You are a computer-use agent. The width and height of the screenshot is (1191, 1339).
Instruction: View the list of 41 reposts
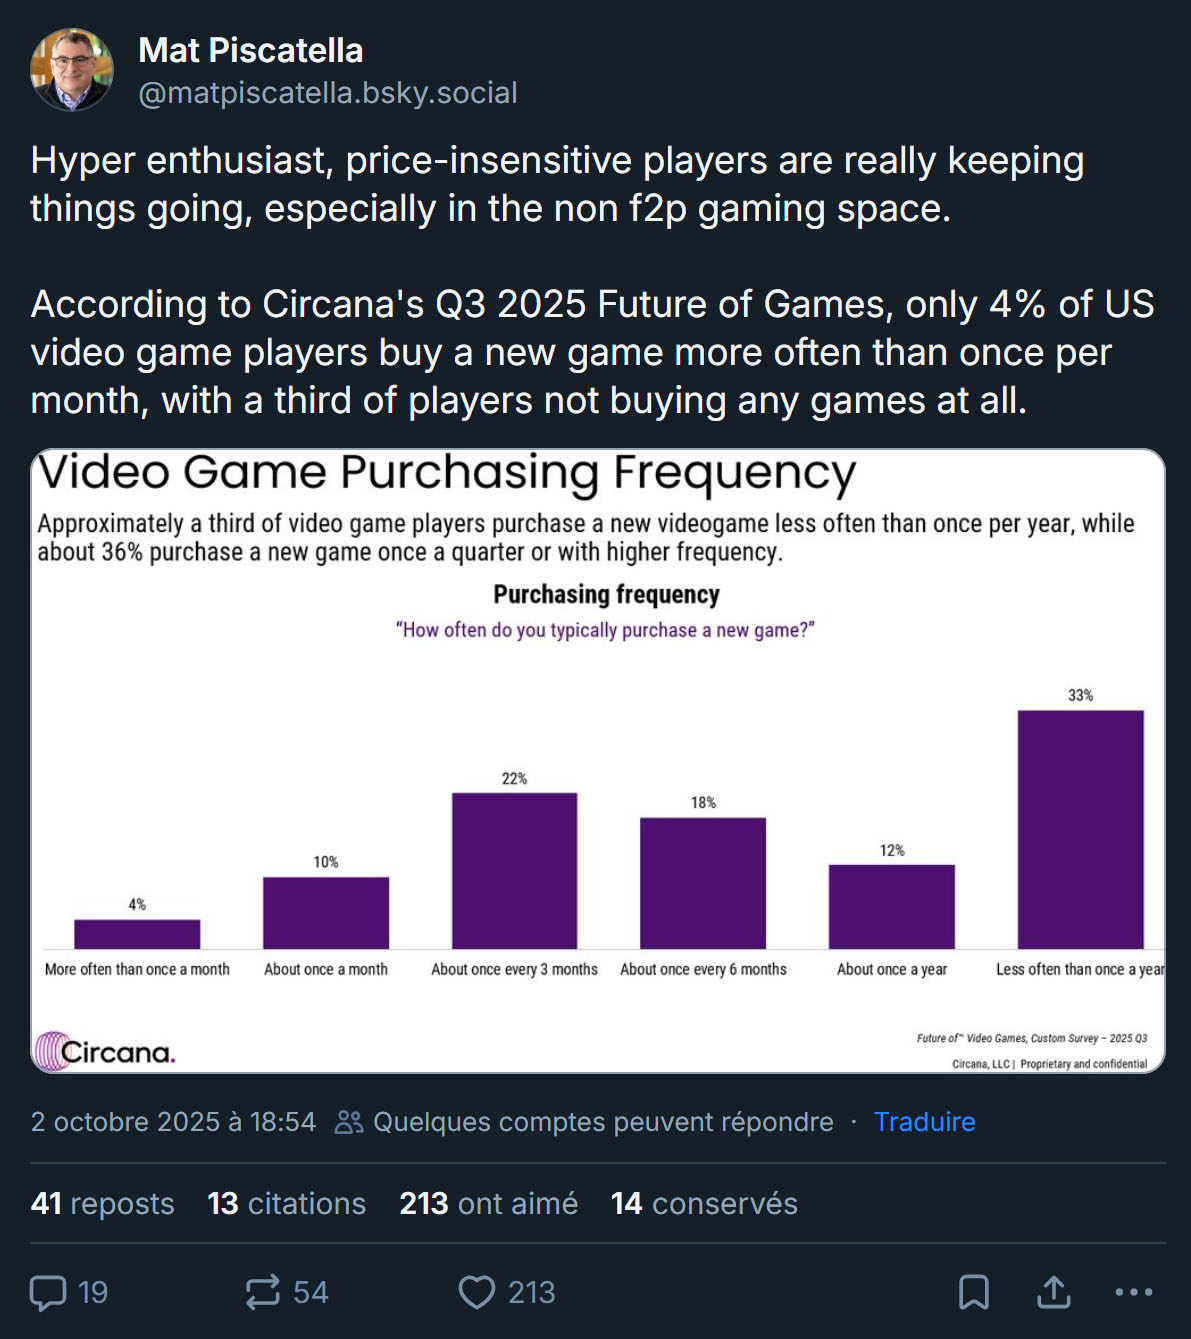pyautogui.click(x=102, y=1203)
